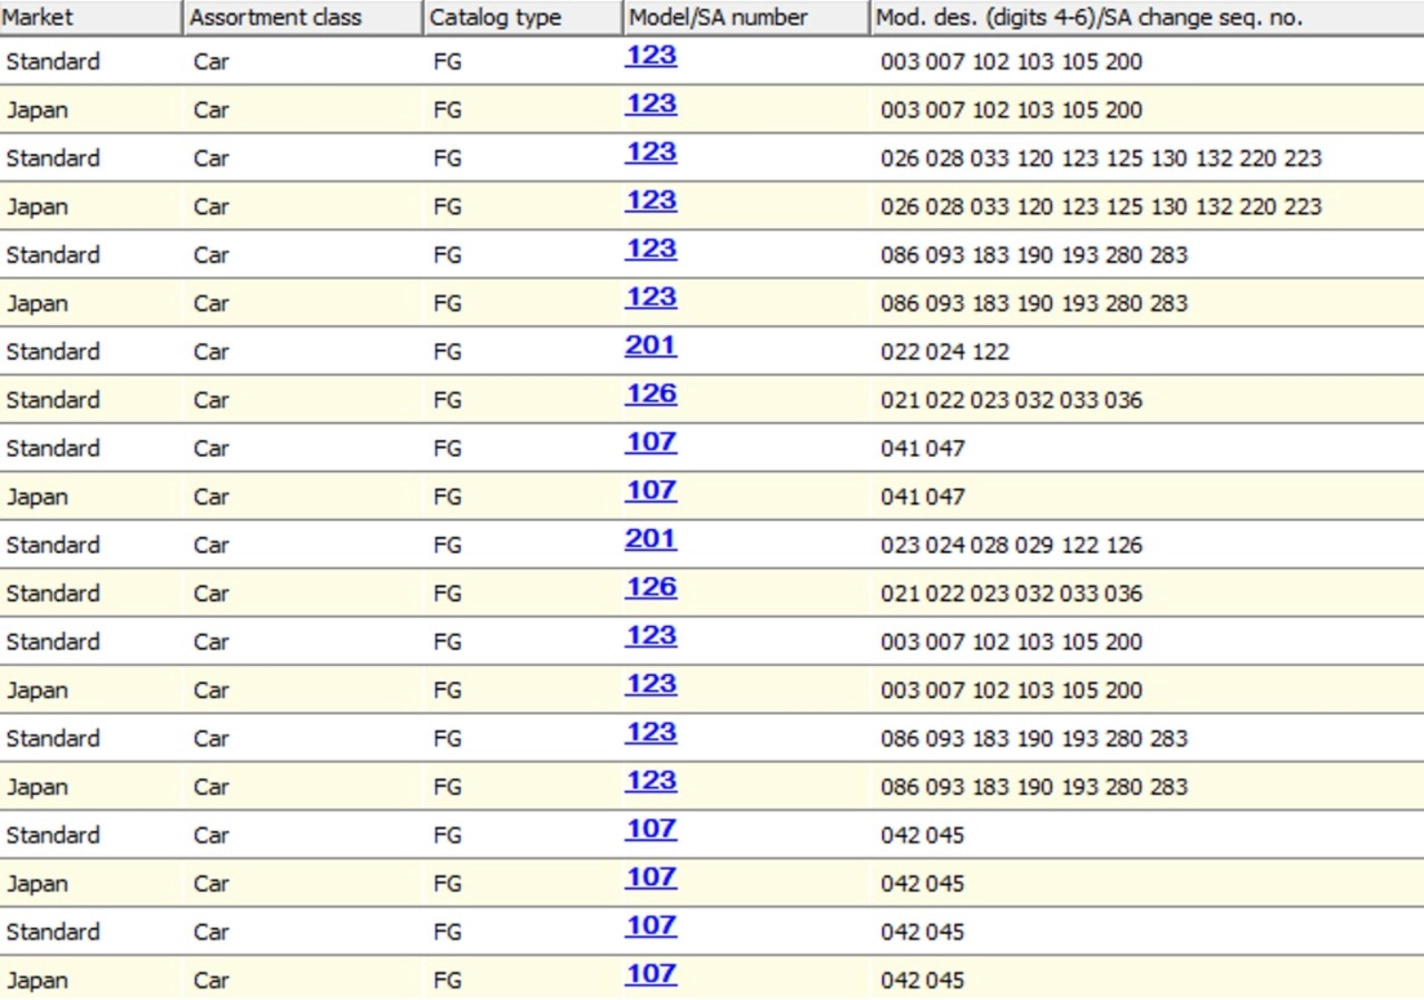Click 'FG' cell in the 022 024 122 row

(x=447, y=352)
